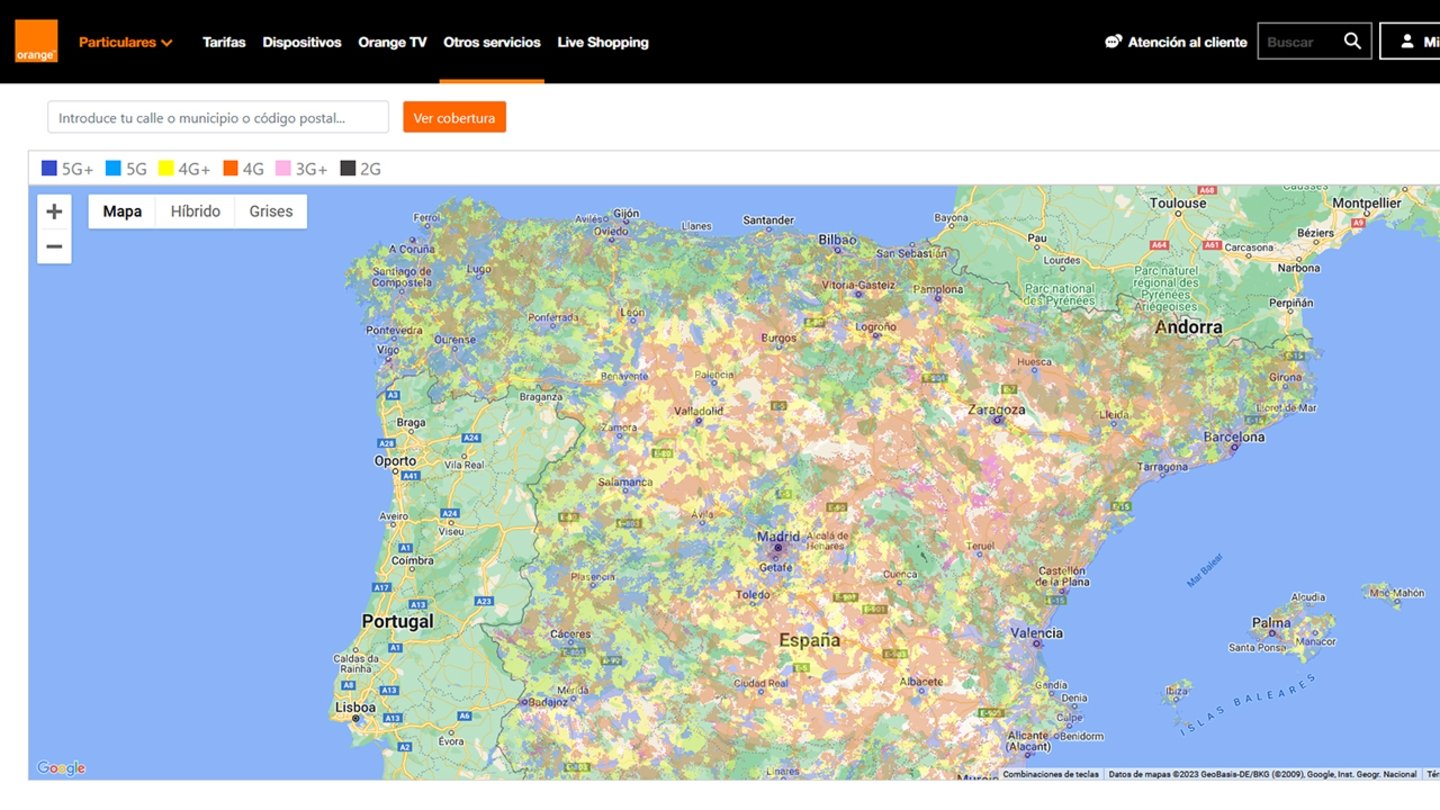Click Combinaciones de teclas link on map
Screen dimensions: 1440x810
pos(1049,774)
